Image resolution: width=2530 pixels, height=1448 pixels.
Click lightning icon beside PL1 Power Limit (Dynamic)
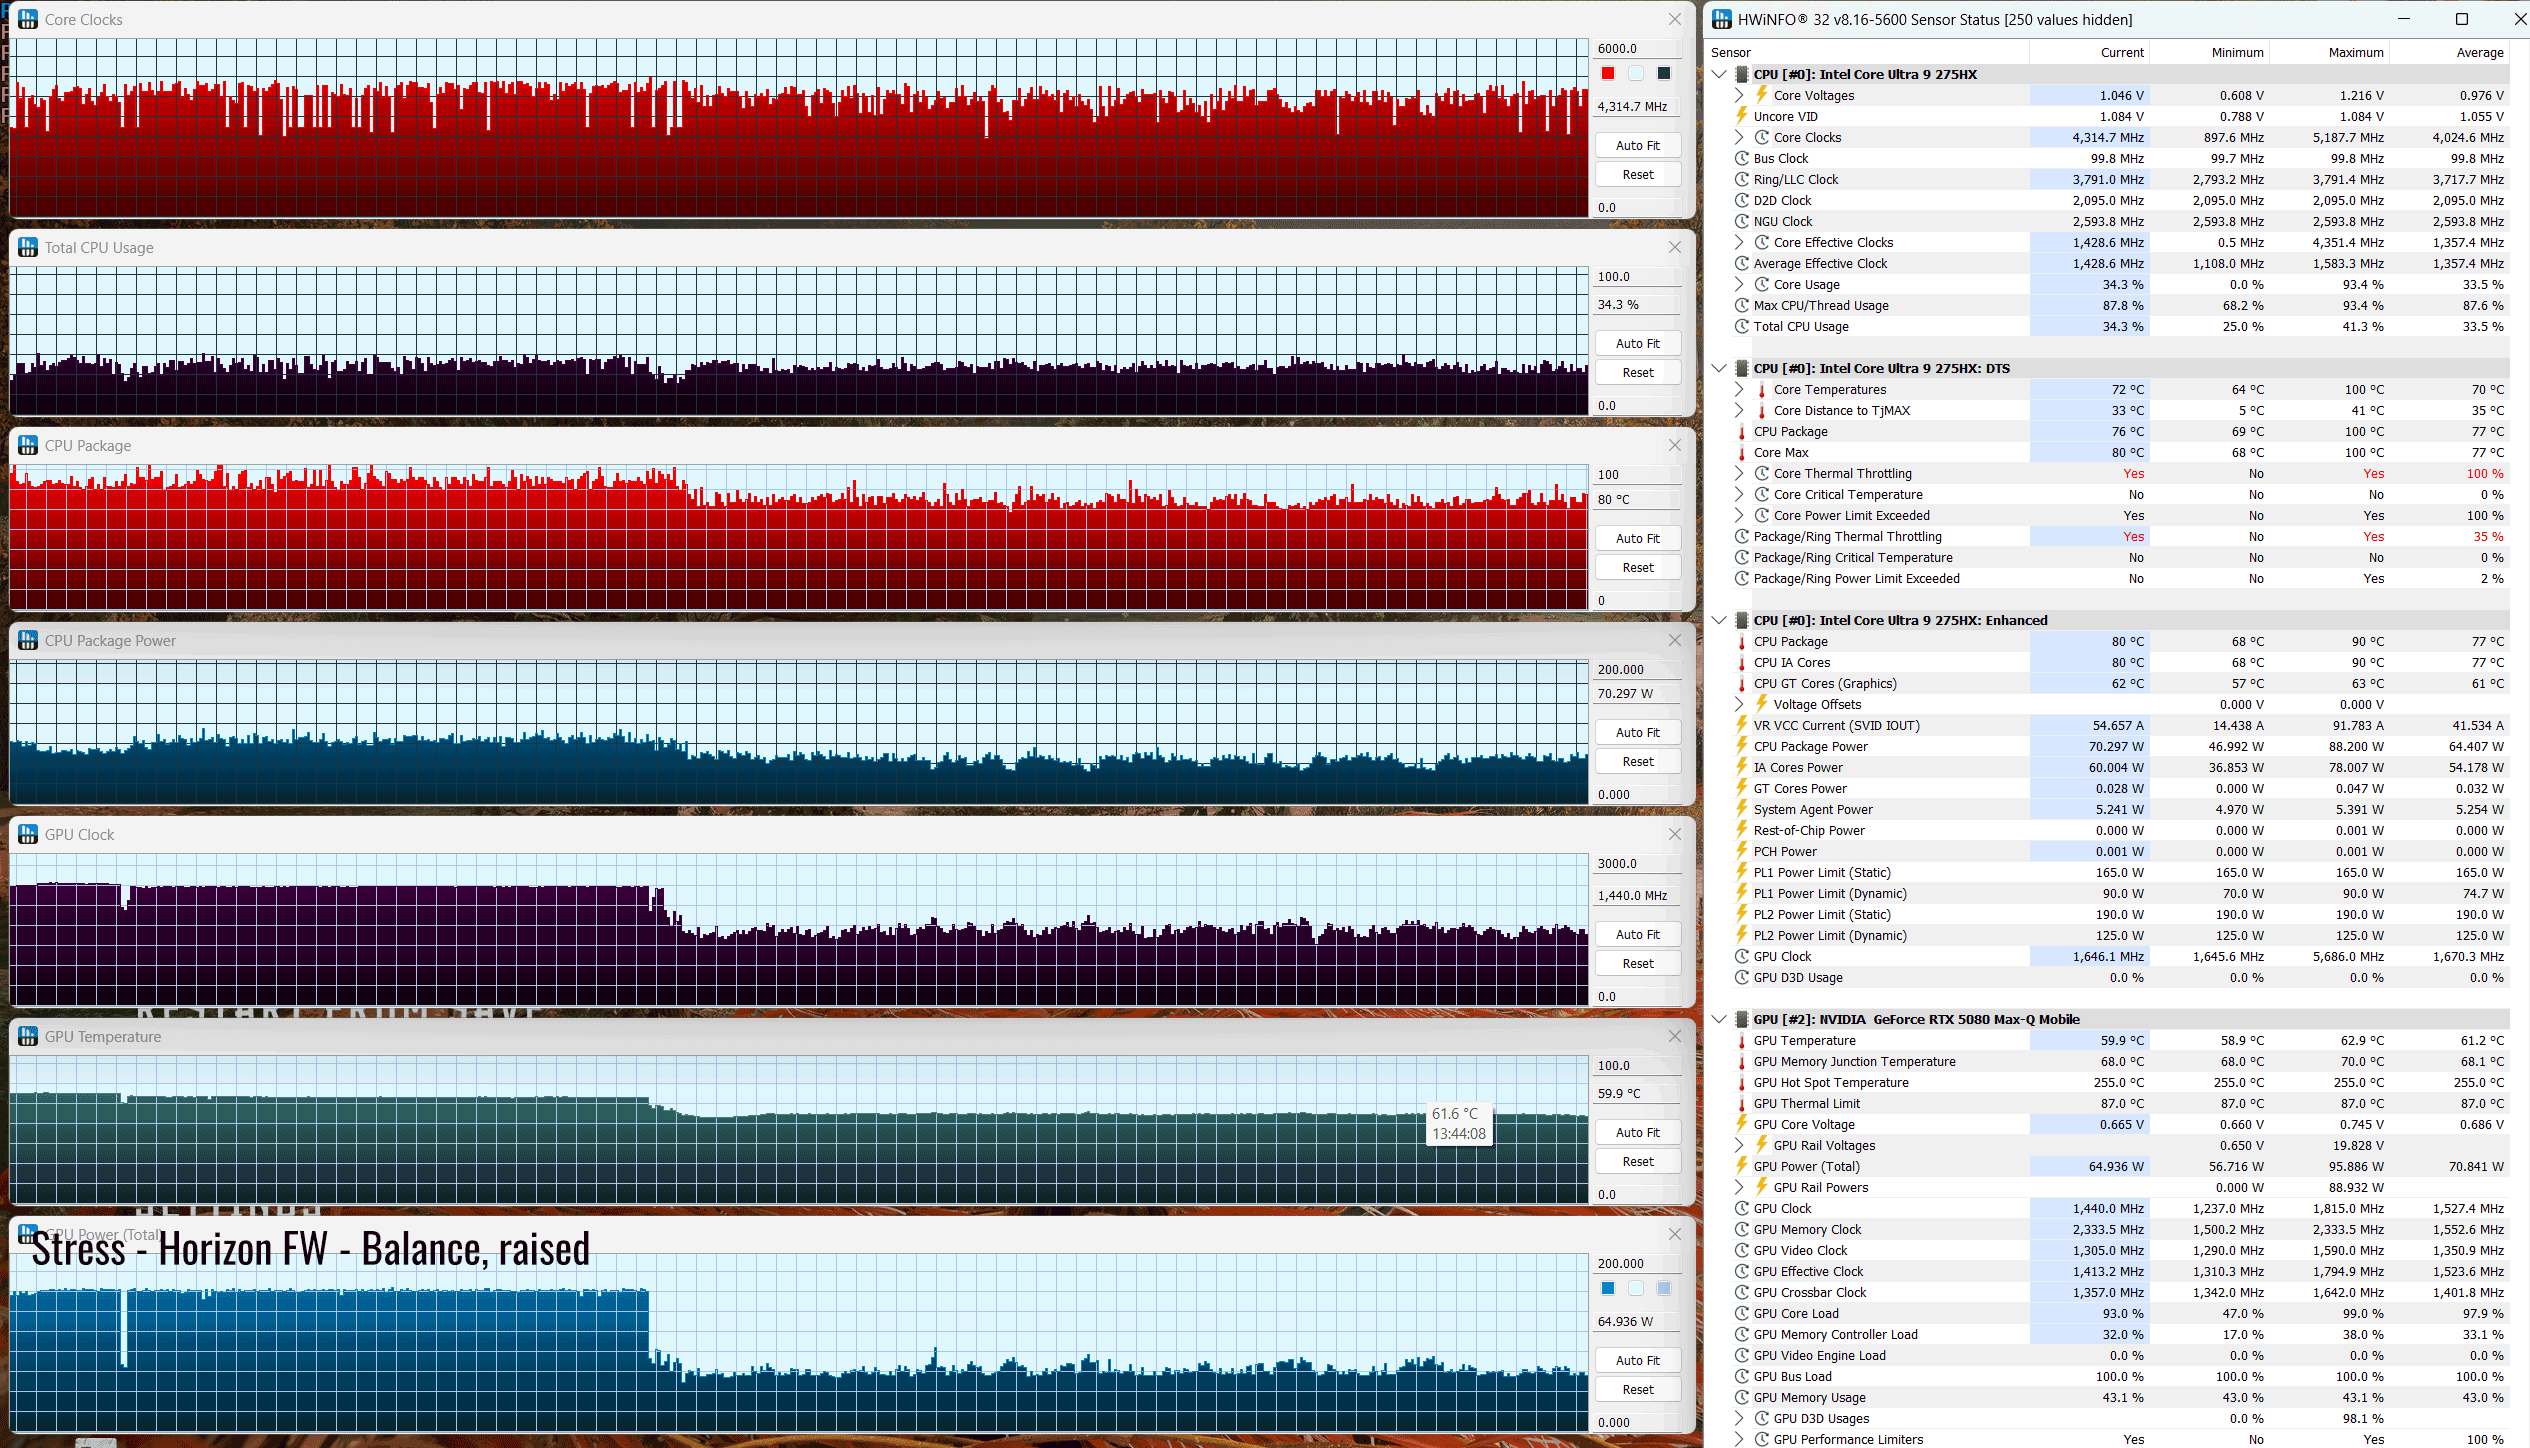coord(1741,893)
